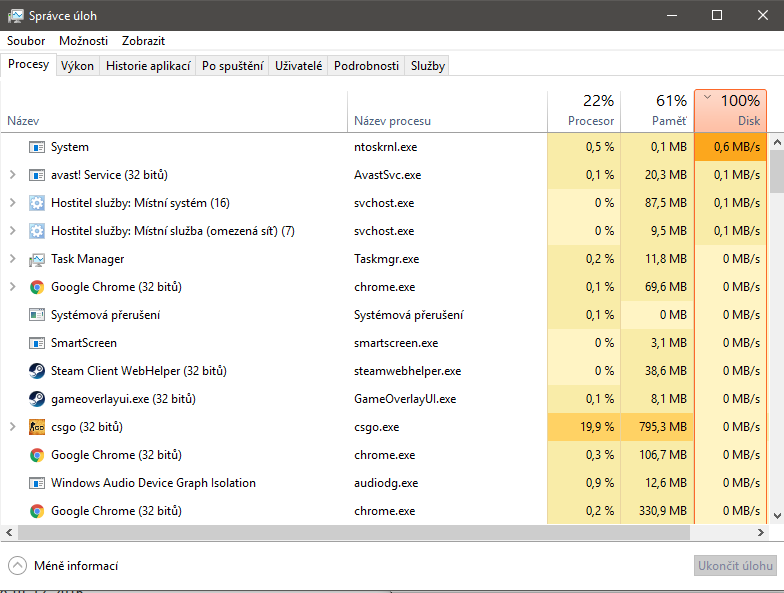Expand Hostitel služby: Místní služba (omezená síť)
Screen dimensions: 784x593
click(x=13, y=231)
